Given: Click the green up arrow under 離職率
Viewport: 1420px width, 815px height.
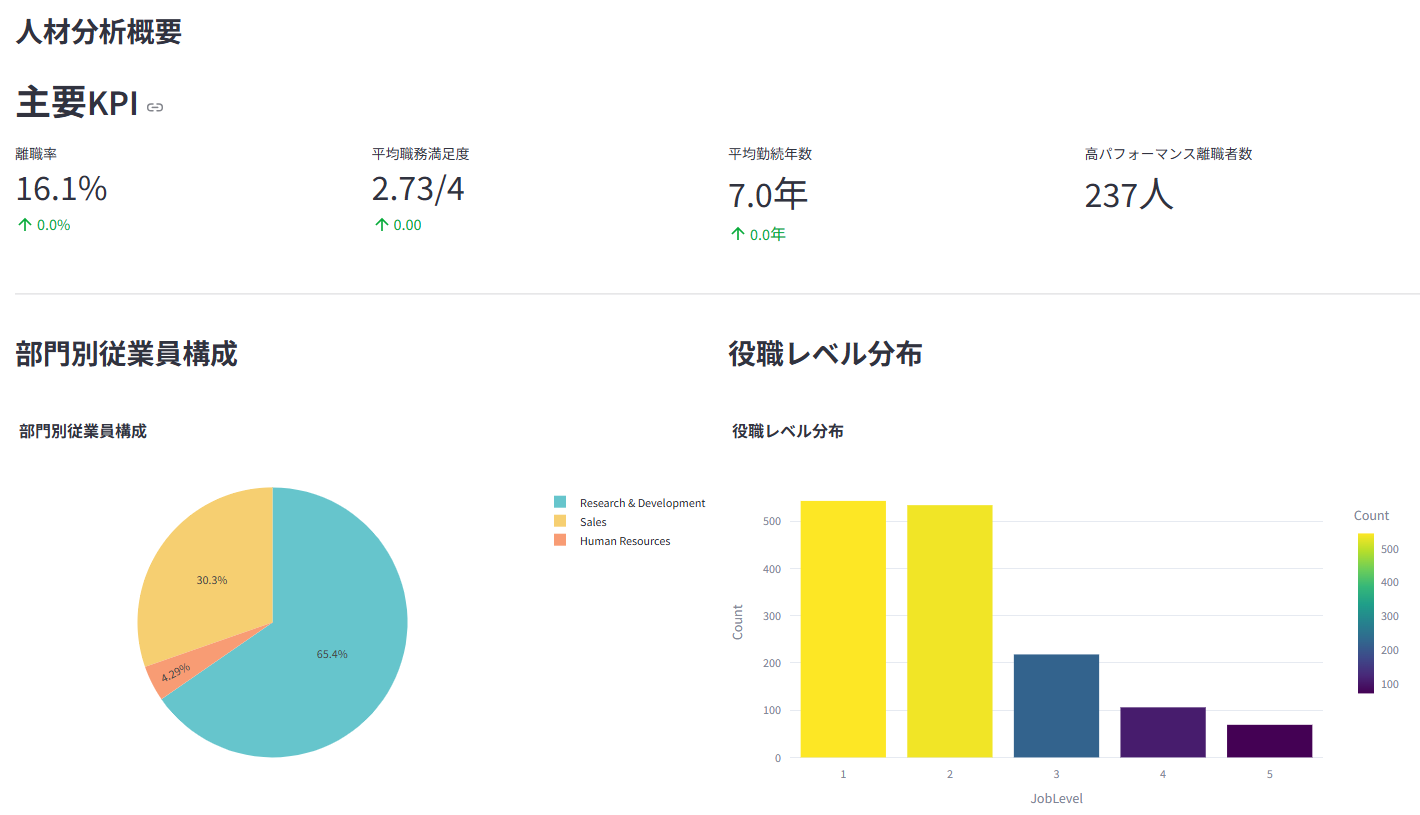Looking at the screenshot, I should [x=22, y=224].
